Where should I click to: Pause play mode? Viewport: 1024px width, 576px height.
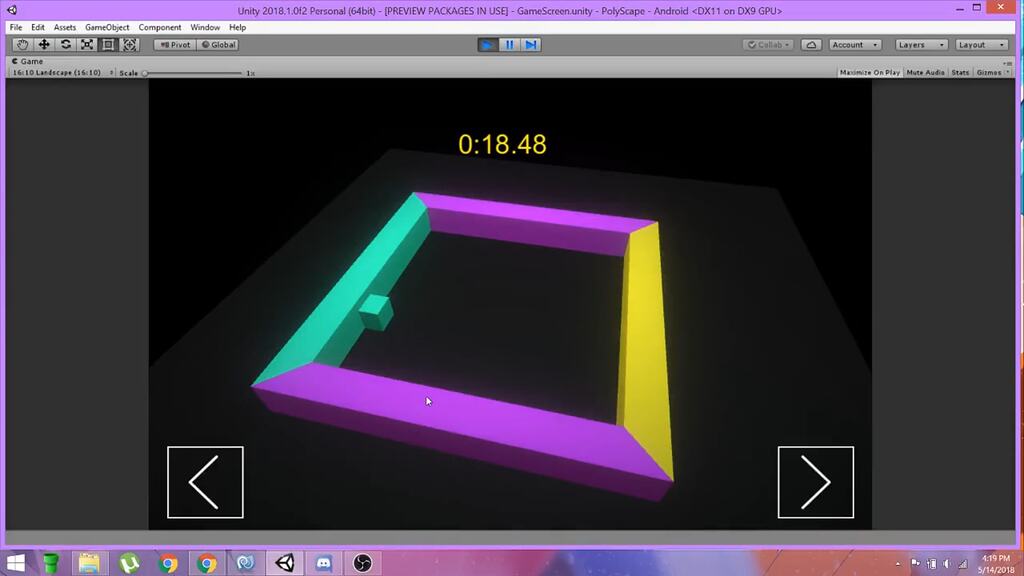pyautogui.click(x=509, y=44)
